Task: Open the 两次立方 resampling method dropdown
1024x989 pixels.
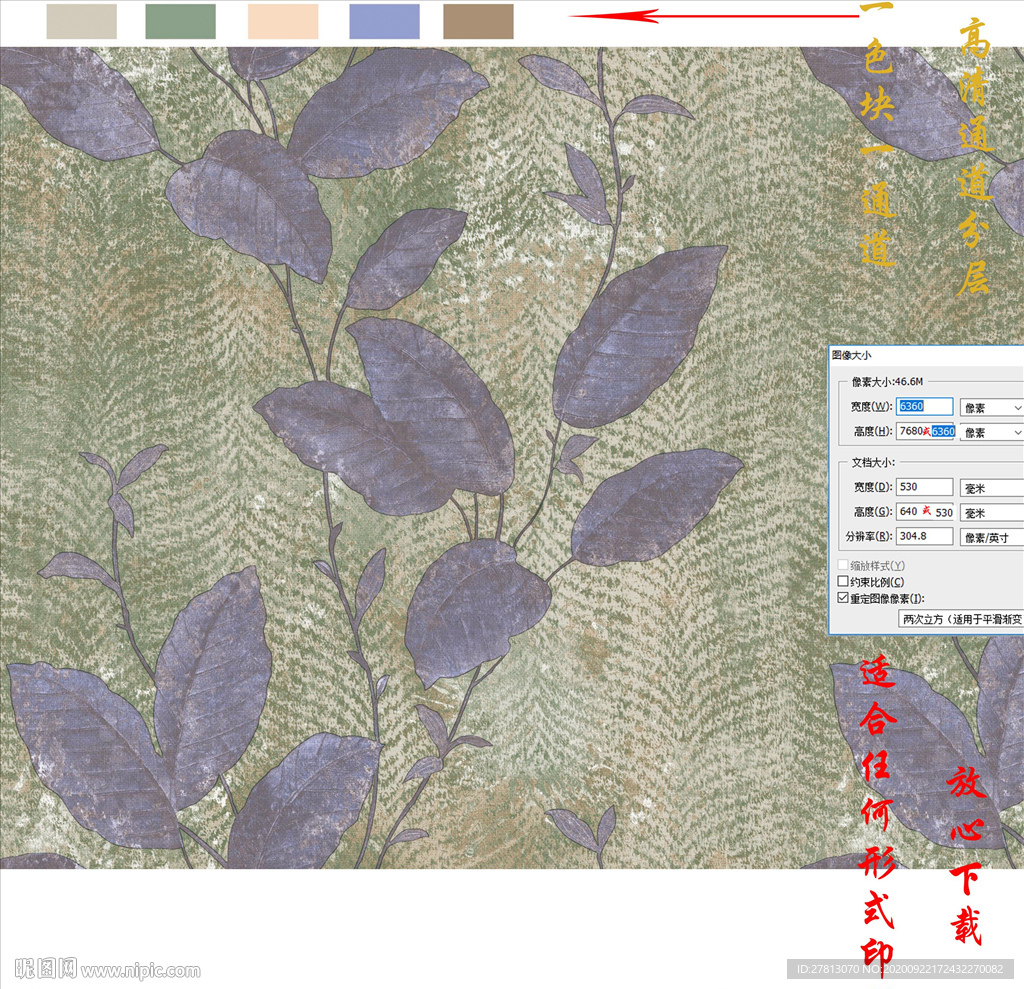Action: pos(961,619)
